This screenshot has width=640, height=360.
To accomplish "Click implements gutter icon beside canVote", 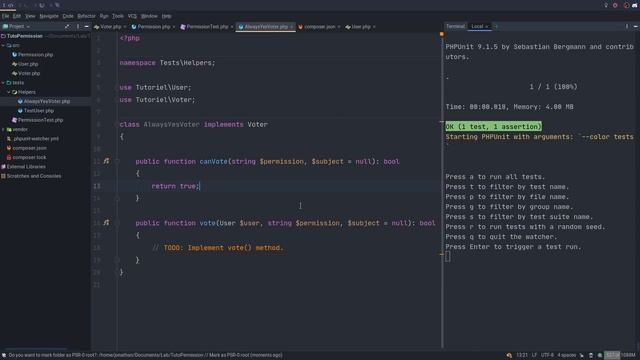I will pyautogui.click(x=106, y=161).
